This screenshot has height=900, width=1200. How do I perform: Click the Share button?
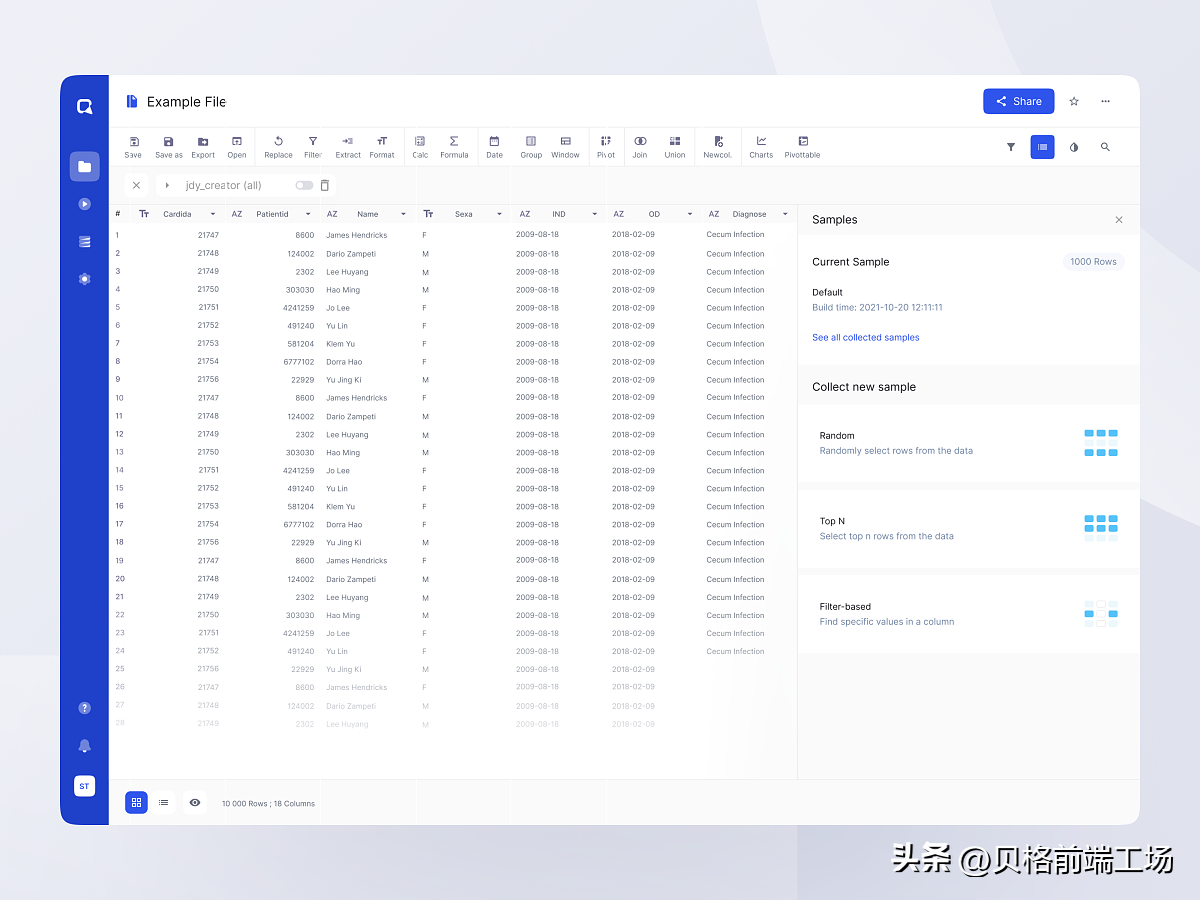(1019, 101)
